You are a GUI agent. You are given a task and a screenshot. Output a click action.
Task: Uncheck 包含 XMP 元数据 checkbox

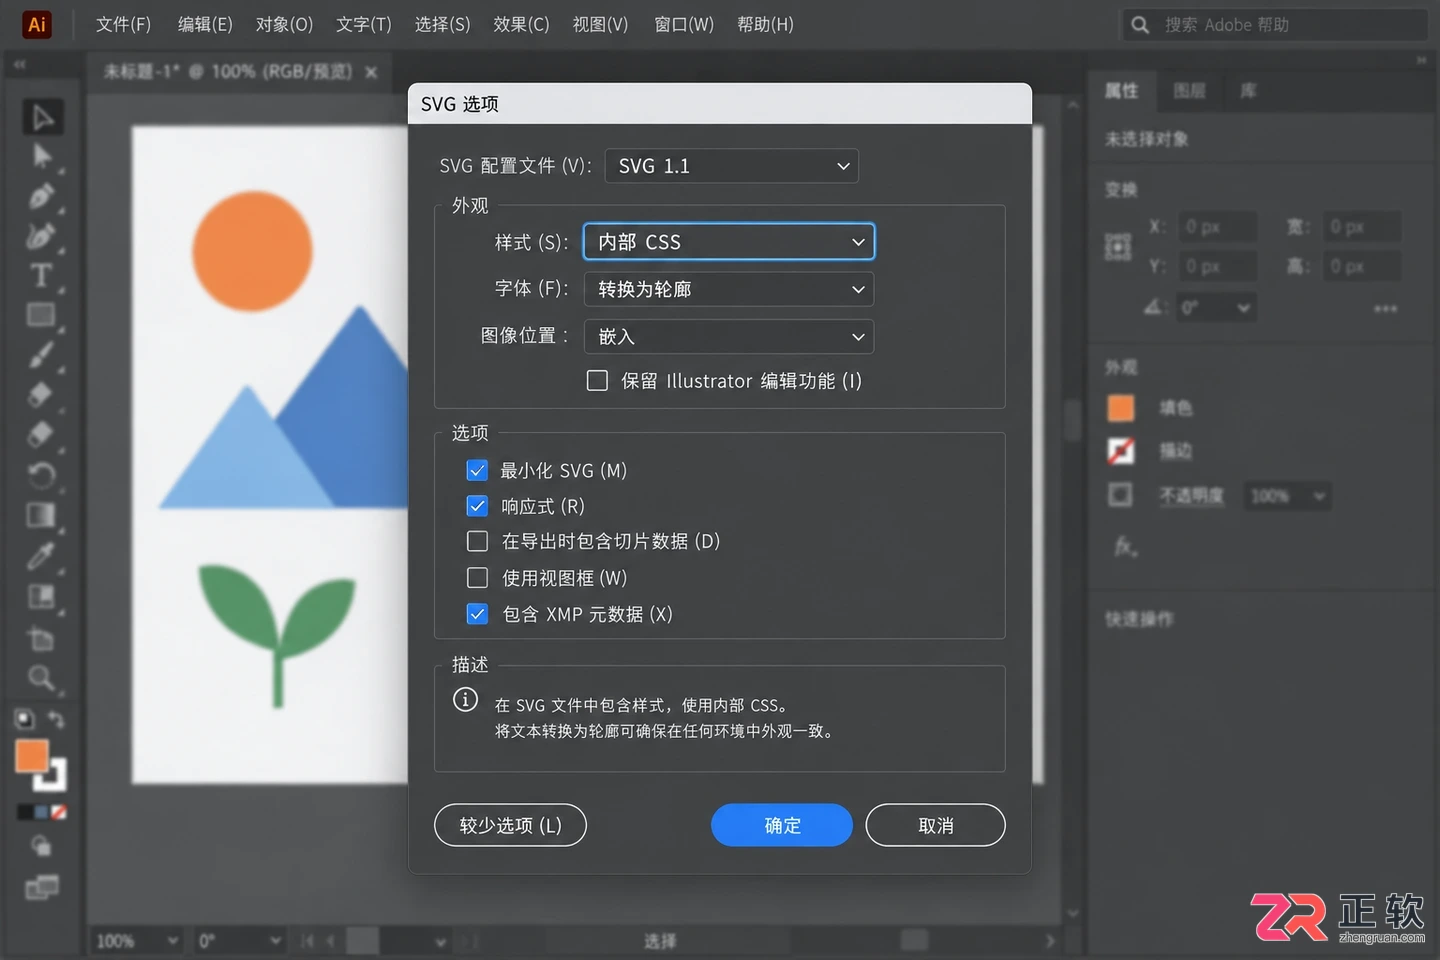477,614
